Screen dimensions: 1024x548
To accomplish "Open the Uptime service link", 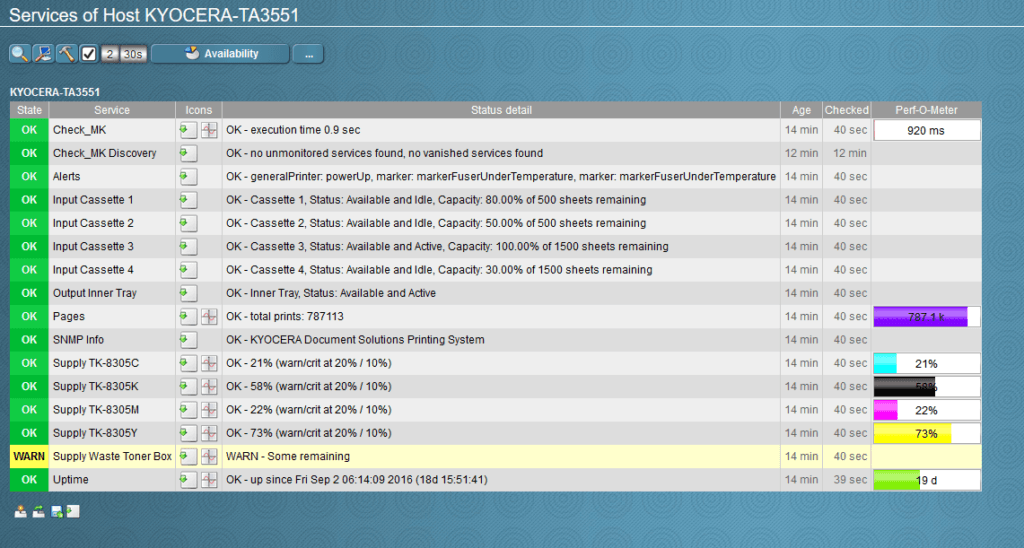I will pyautogui.click(x=71, y=479).
